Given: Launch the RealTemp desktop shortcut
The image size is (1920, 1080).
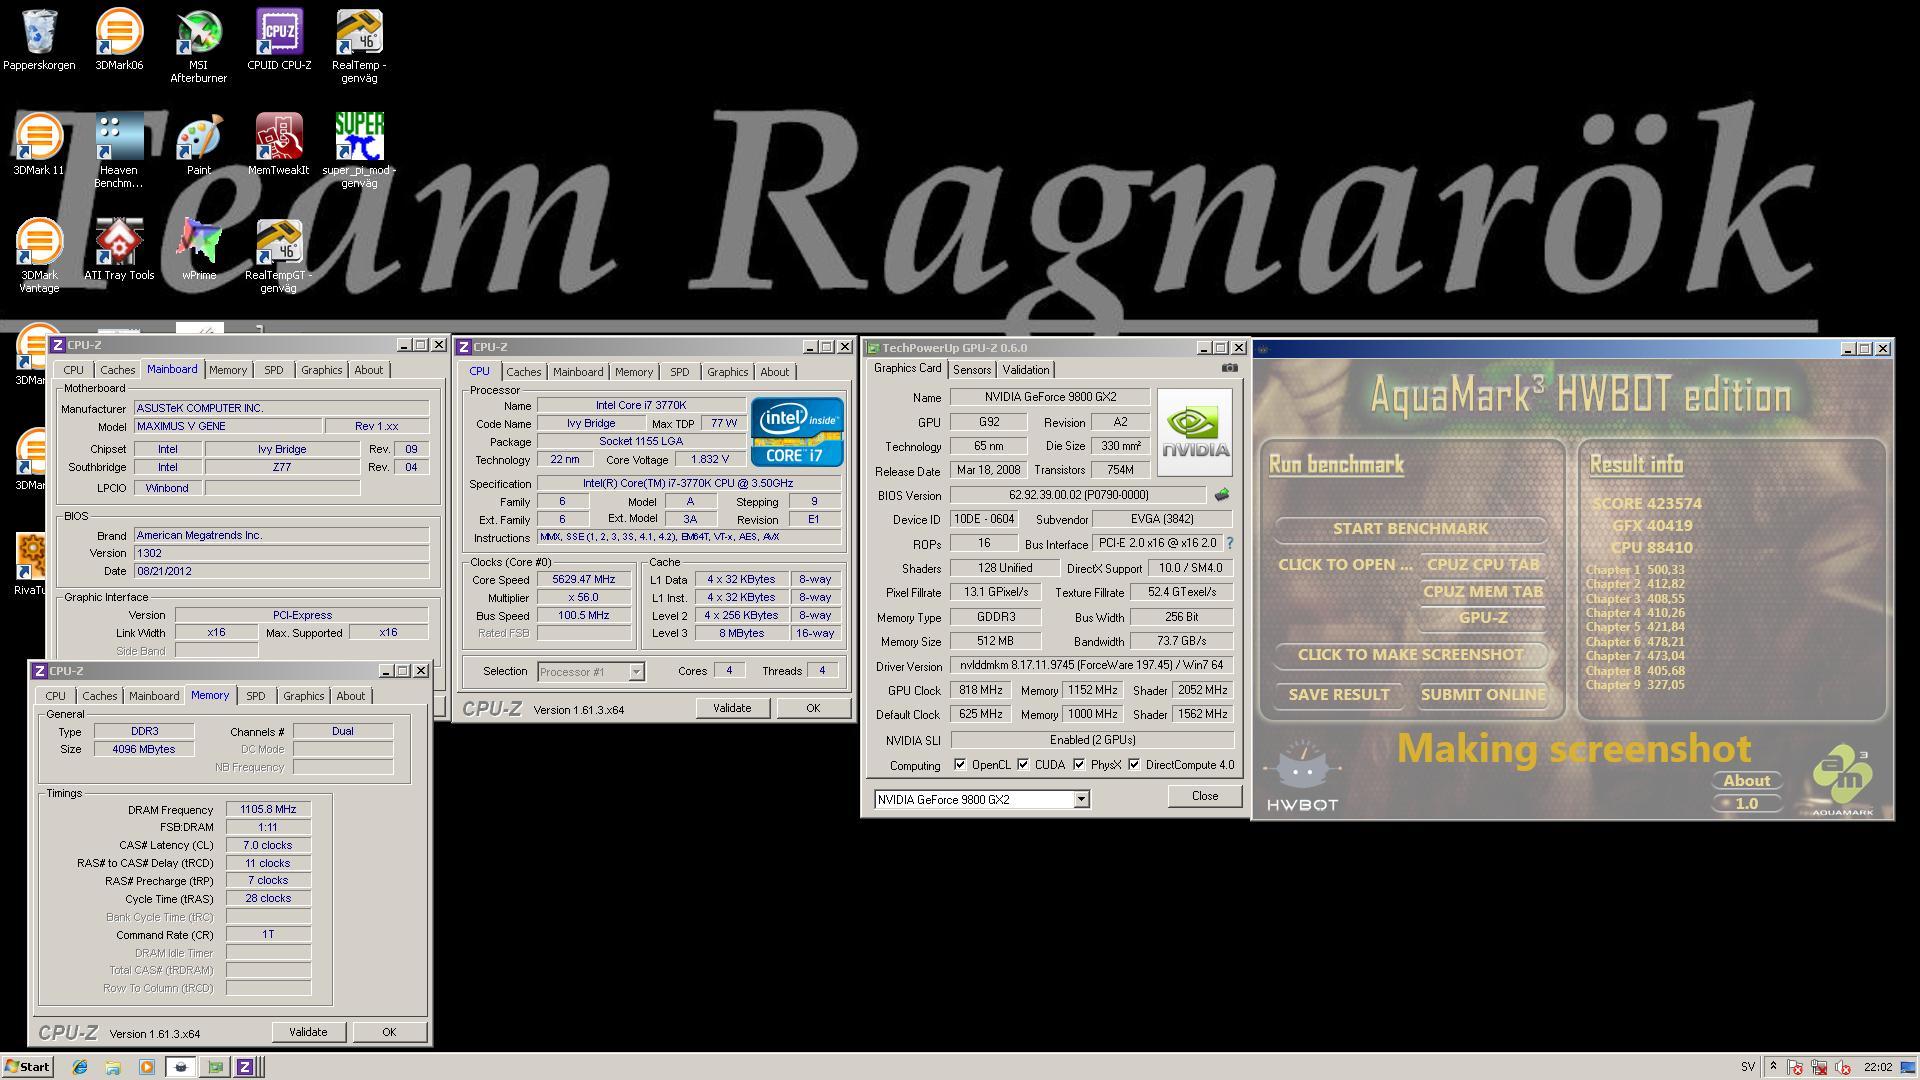Looking at the screenshot, I should click(359, 46).
